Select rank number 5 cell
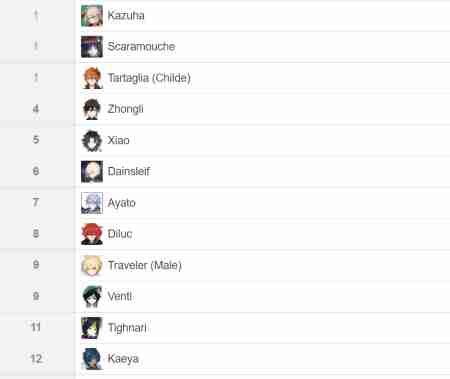This screenshot has width=450, height=379. 37,140
